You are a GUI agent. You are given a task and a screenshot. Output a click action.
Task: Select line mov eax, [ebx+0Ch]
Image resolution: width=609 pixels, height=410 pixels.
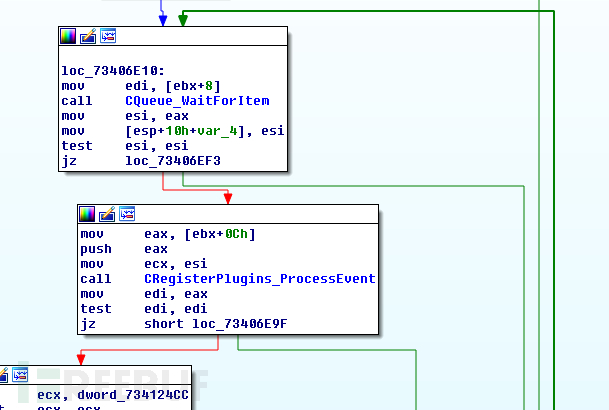click(x=168, y=234)
